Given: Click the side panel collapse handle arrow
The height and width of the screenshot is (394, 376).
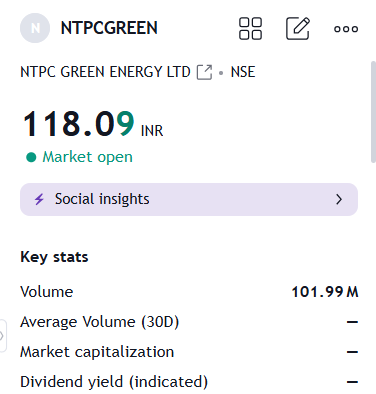Looking at the screenshot, I should point(2,336).
